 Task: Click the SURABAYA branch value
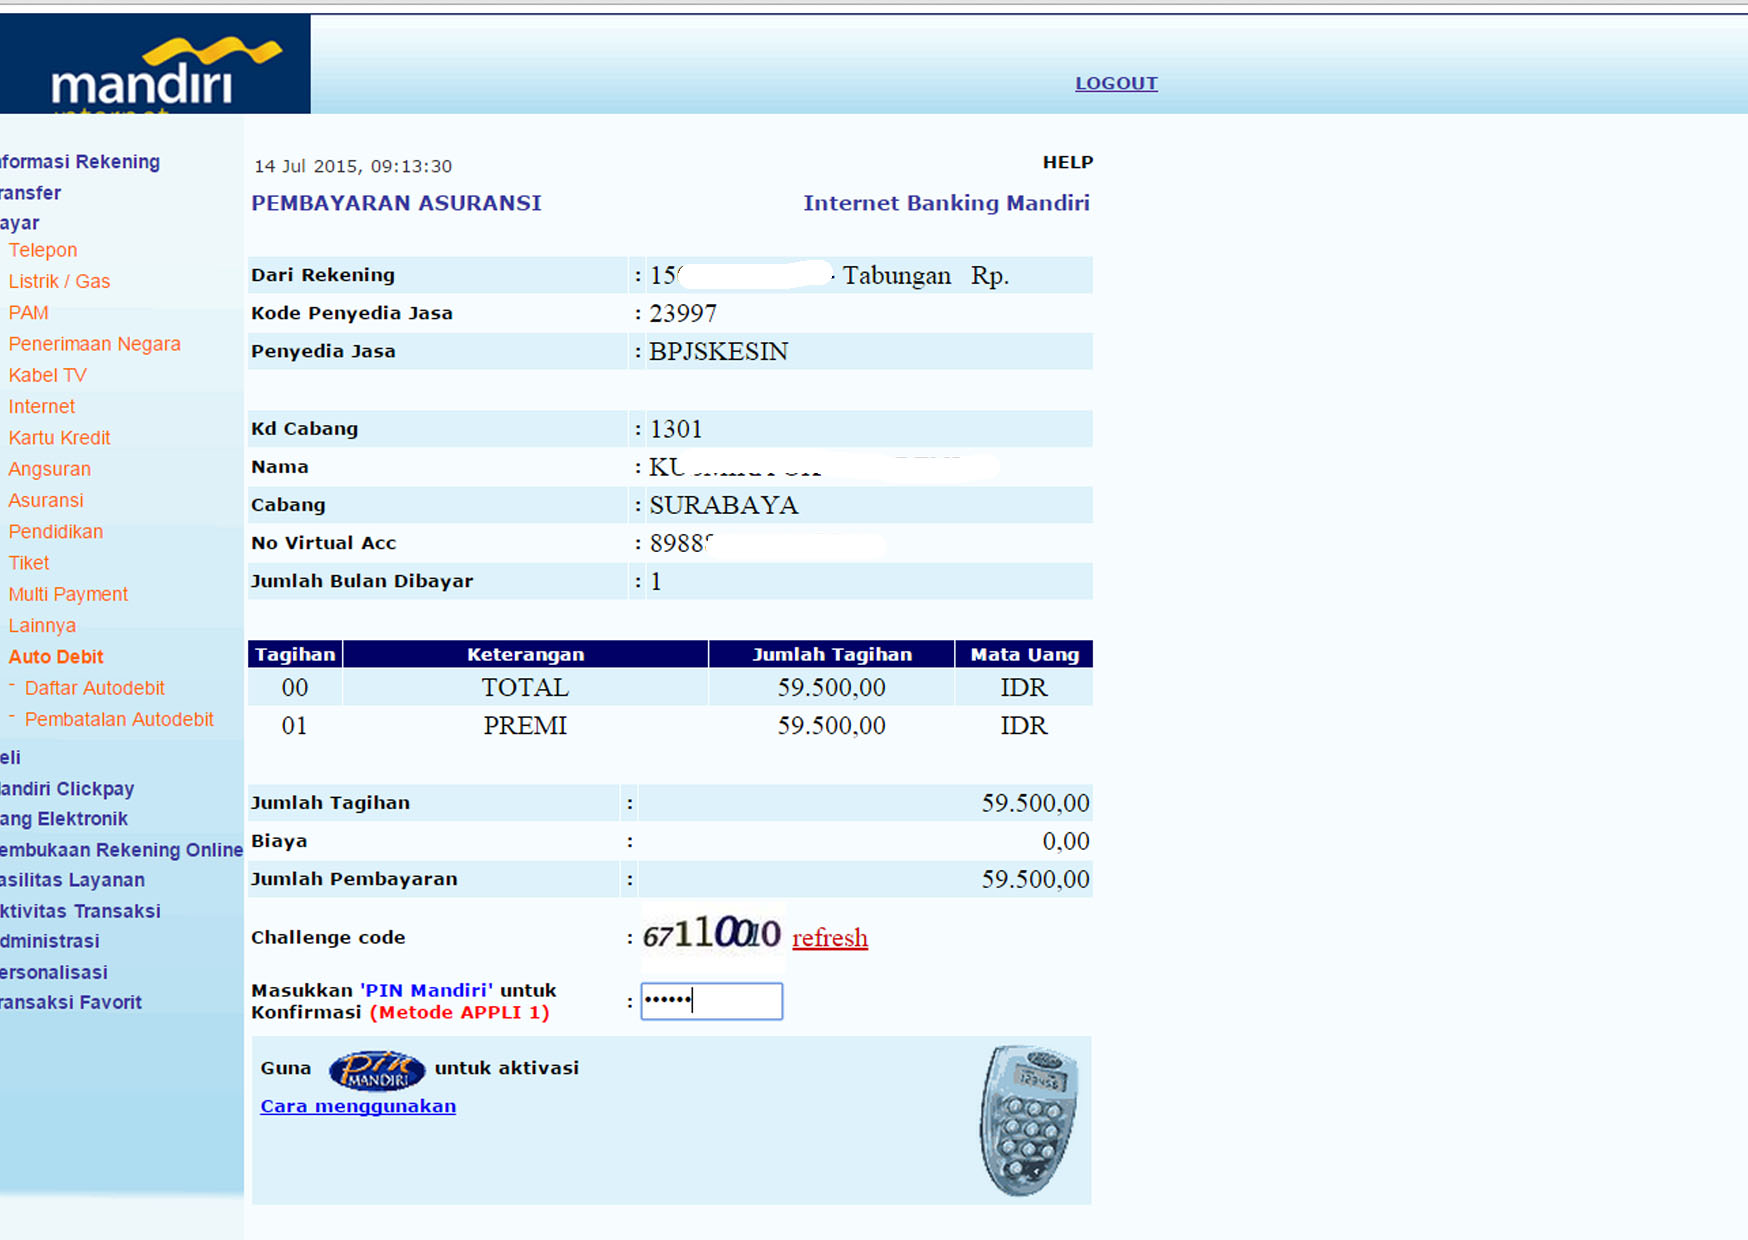tap(724, 505)
